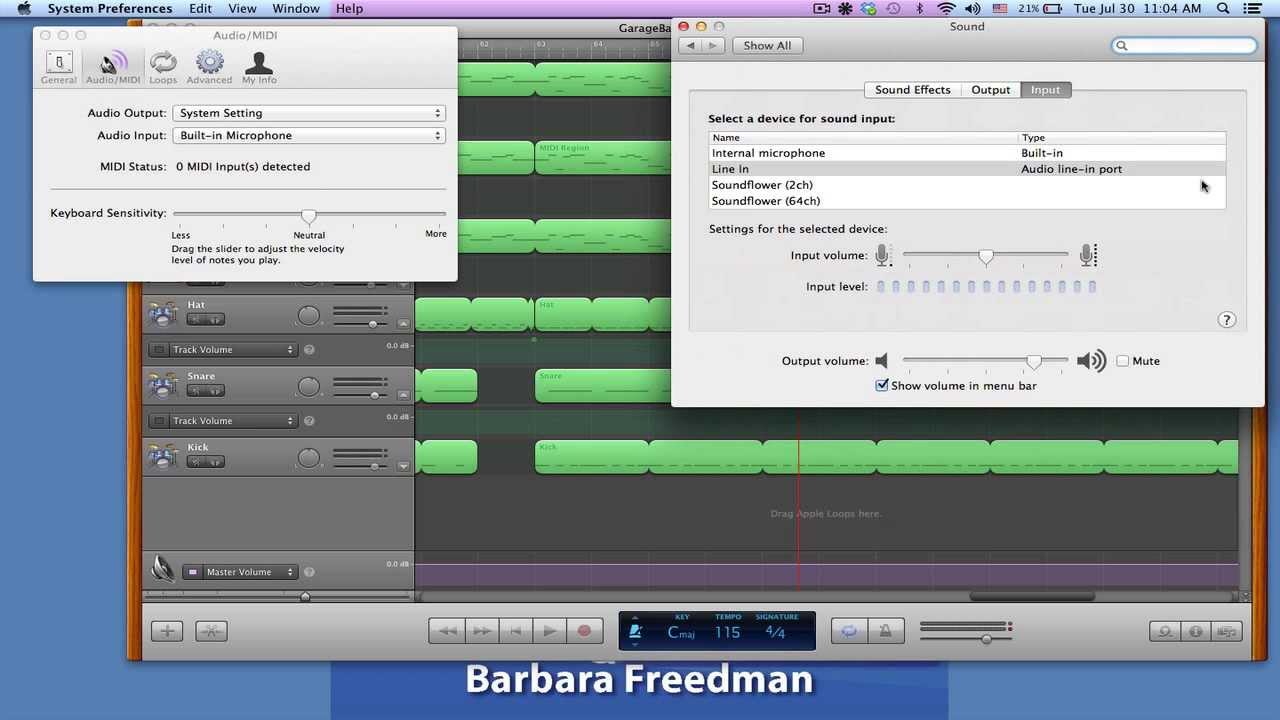Click the Snare track drum kit icon
This screenshot has width=1280, height=720.
tap(163, 385)
